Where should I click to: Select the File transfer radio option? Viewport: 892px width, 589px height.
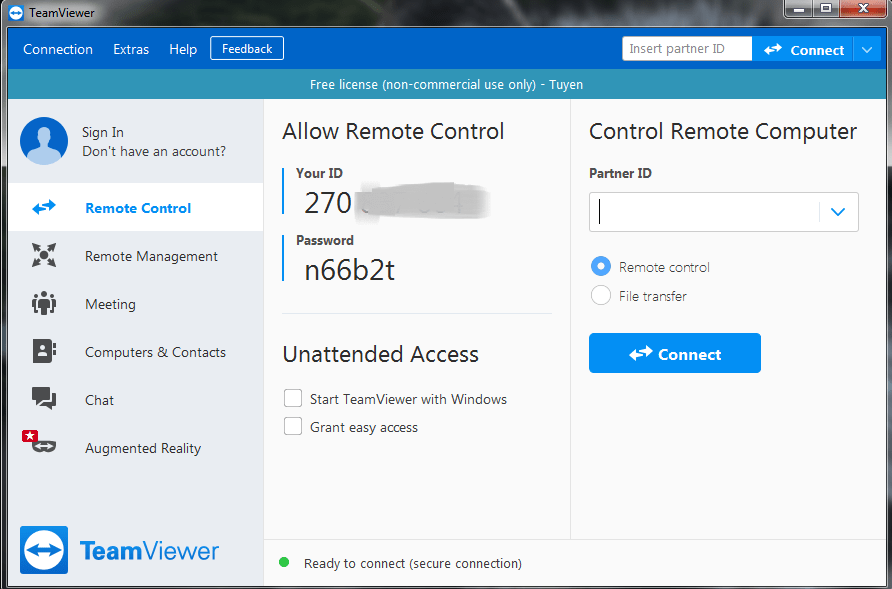tap(601, 295)
